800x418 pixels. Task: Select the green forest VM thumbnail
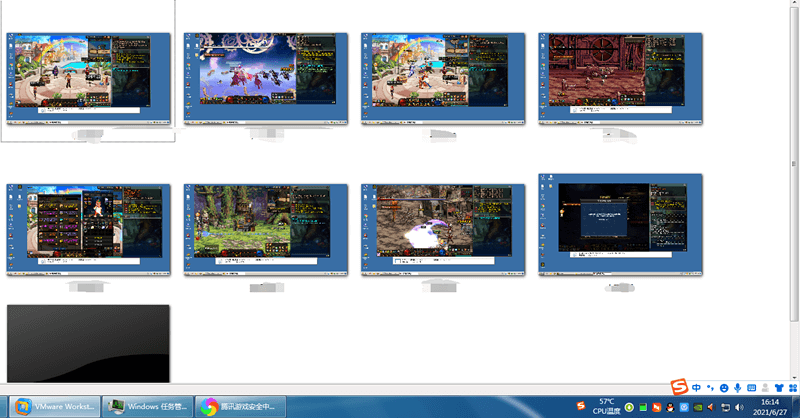(266, 230)
